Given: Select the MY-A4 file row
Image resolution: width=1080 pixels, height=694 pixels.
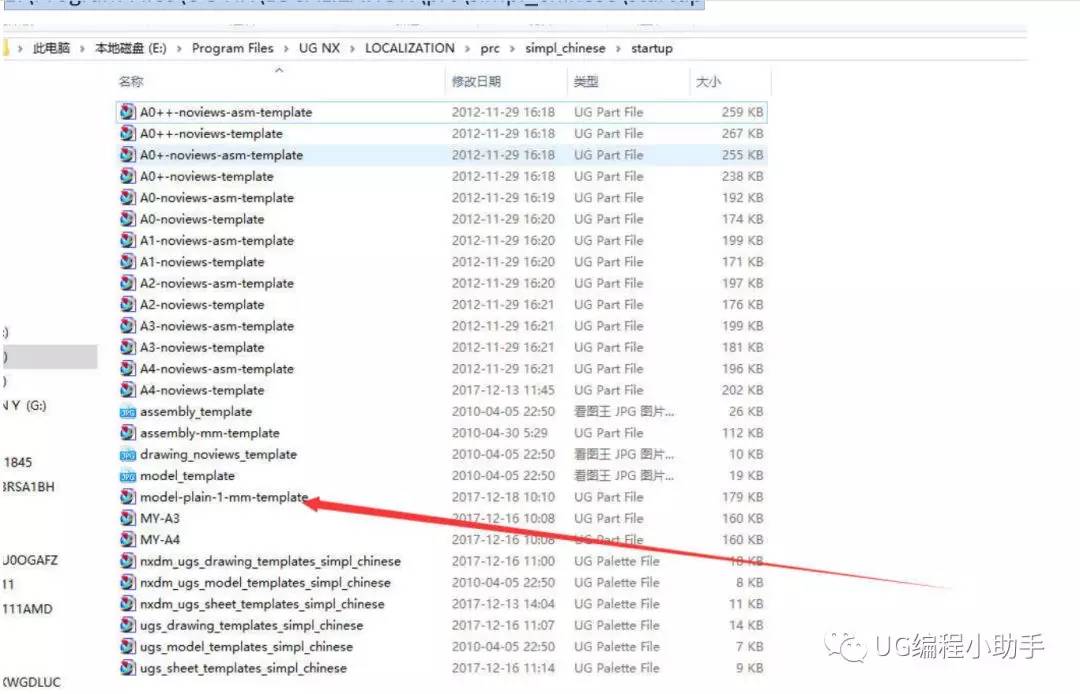Looking at the screenshot, I should point(441,539).
